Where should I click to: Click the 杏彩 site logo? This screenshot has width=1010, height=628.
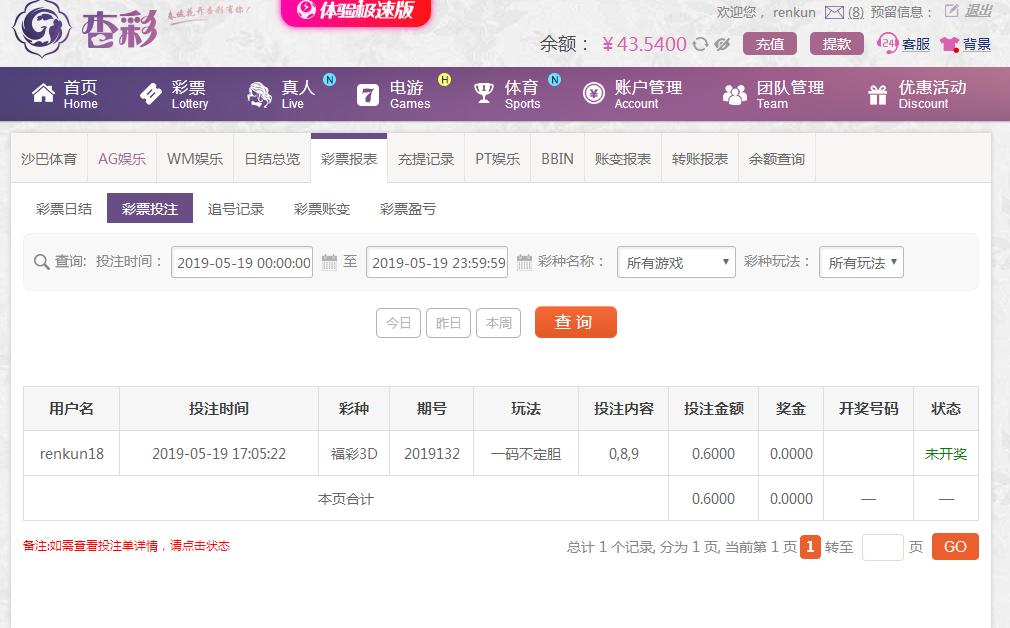(x=86, y=28)
